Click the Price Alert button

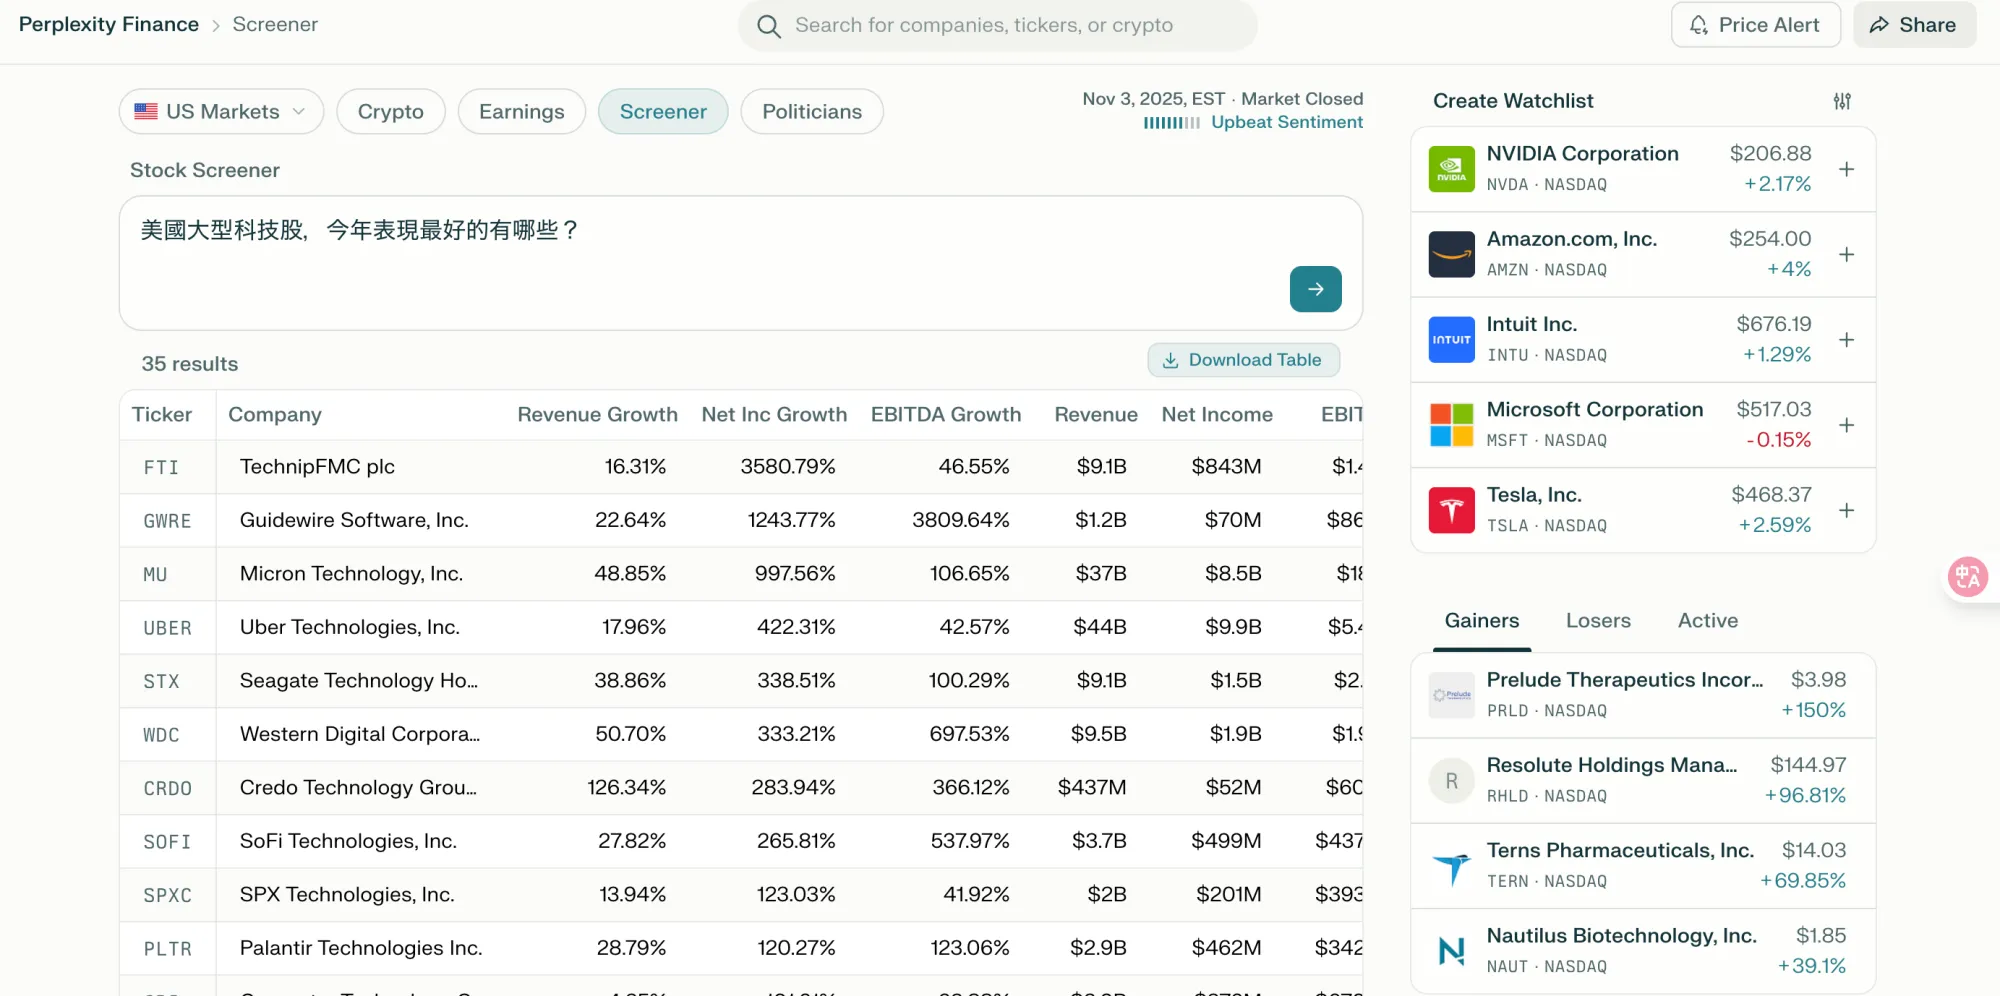[1755, 25]
